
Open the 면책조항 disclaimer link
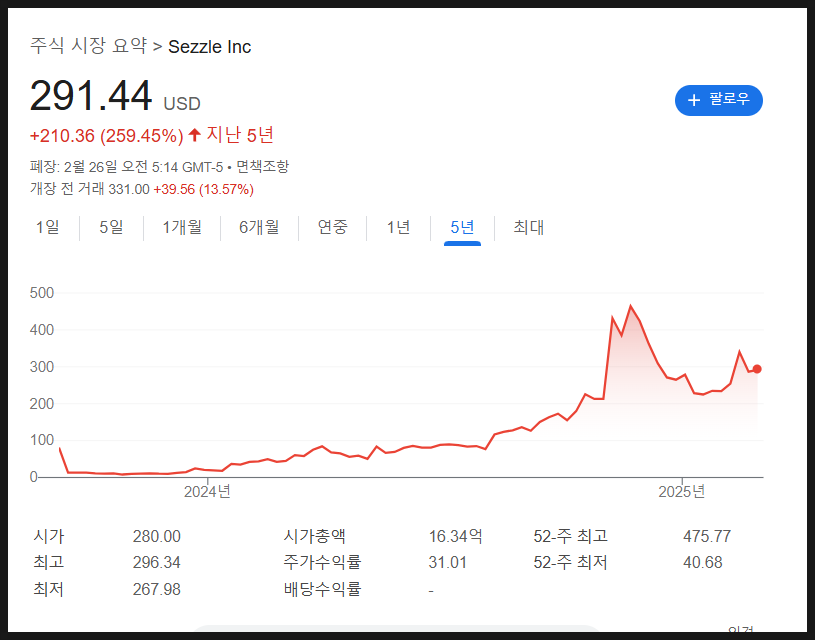[262, 167]
